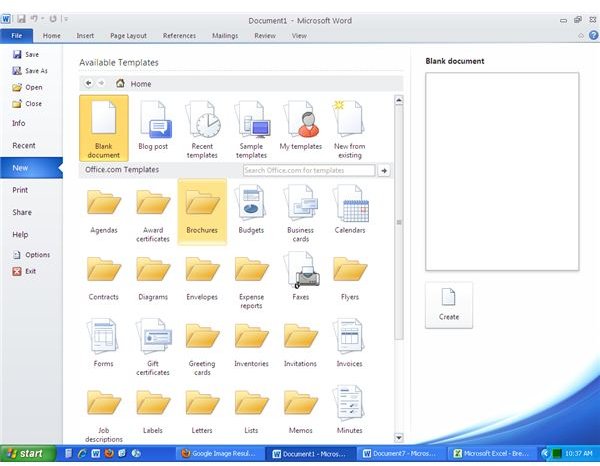The height and width of the screenshot is (466, 600).
Task: Click Exit to quit Word
Action: pos(24,271)
